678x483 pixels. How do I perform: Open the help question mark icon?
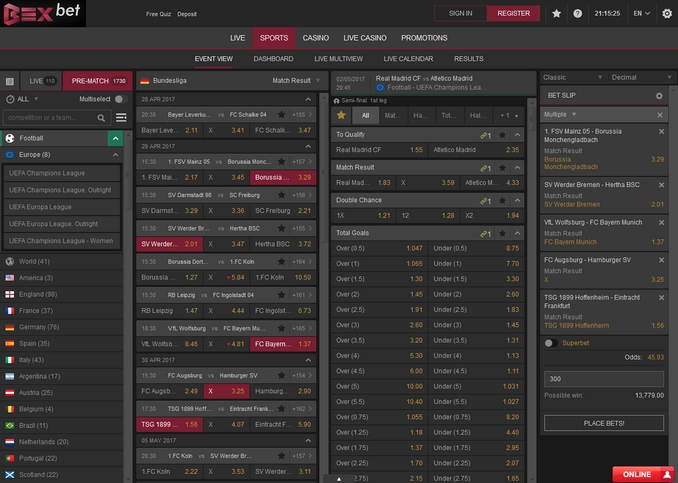tap(577, 13)
